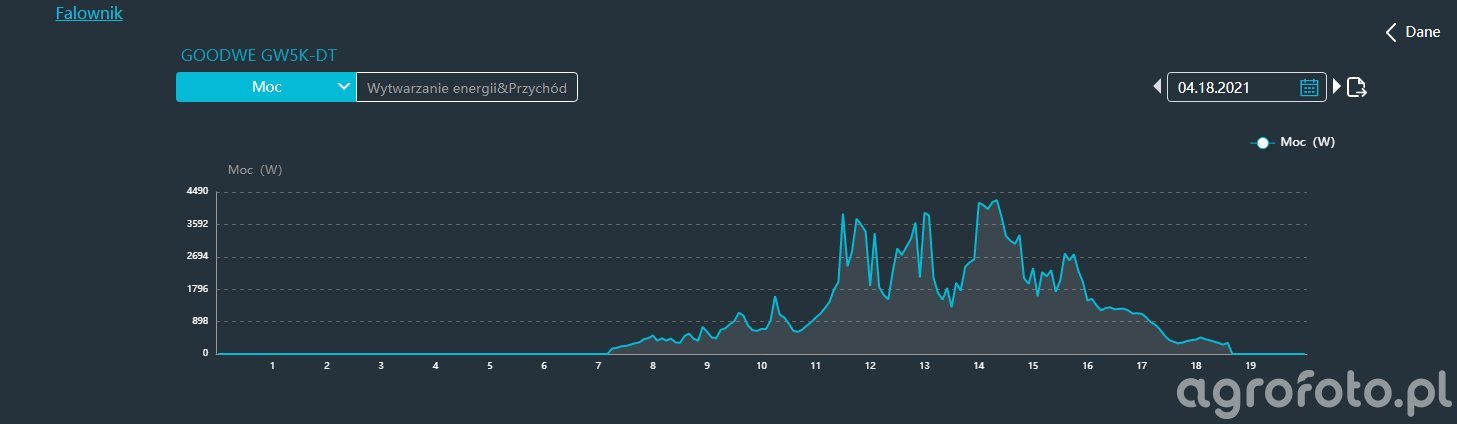Open the Dane text button
1457x424 pixels.
coord(1422,32)
